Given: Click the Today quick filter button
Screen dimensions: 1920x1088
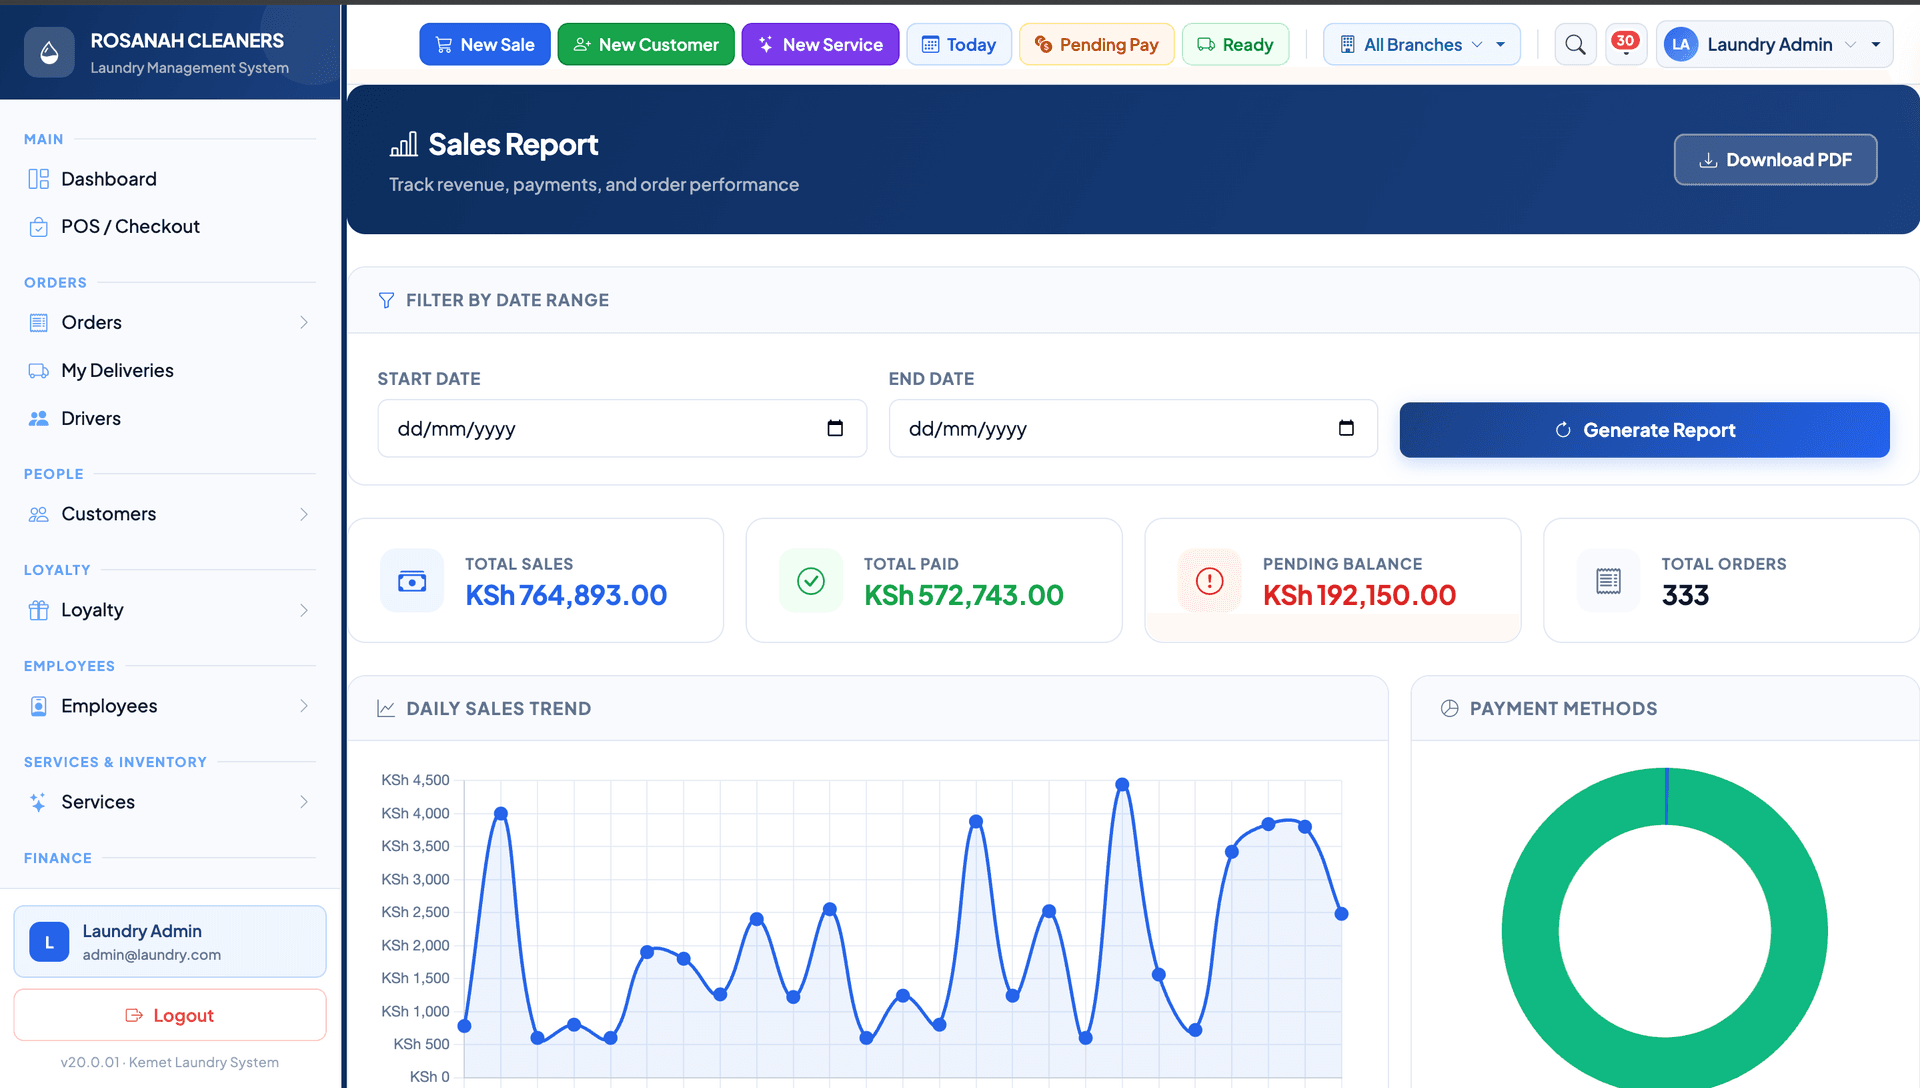Looking at the screenshot, I should pyautogui.click(x=959, y=45).
